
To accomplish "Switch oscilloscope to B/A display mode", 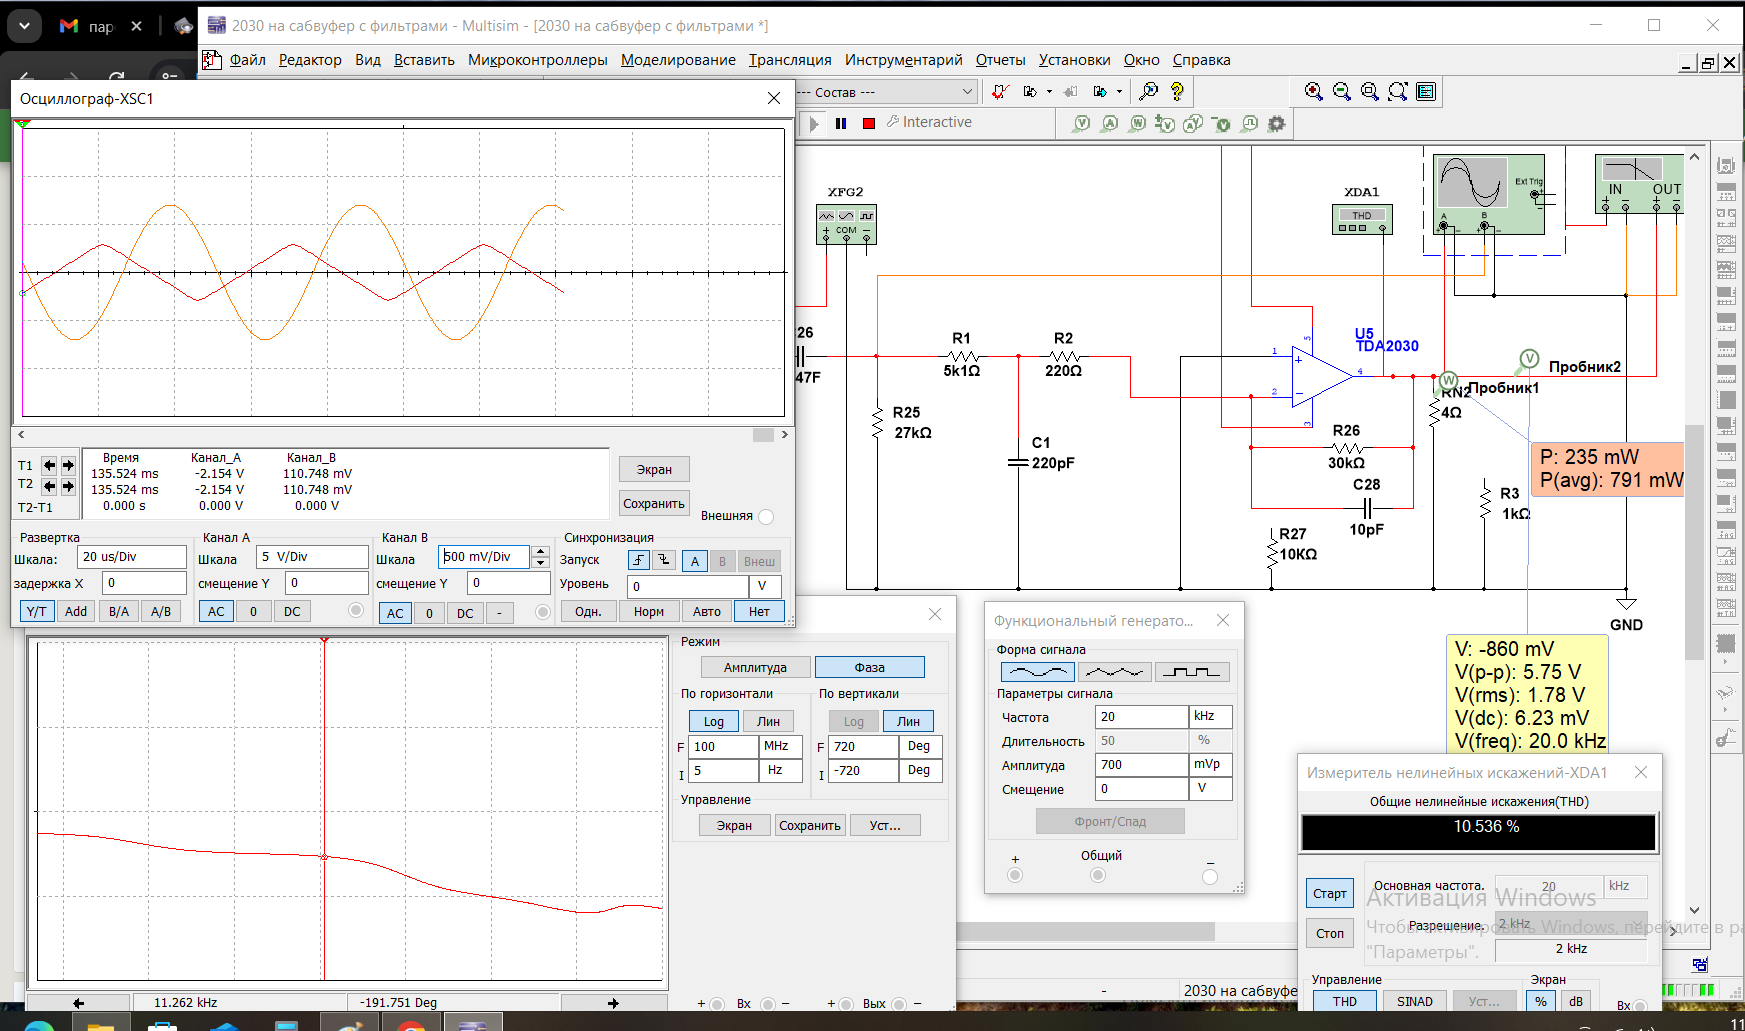I will (x=119, y=611).
